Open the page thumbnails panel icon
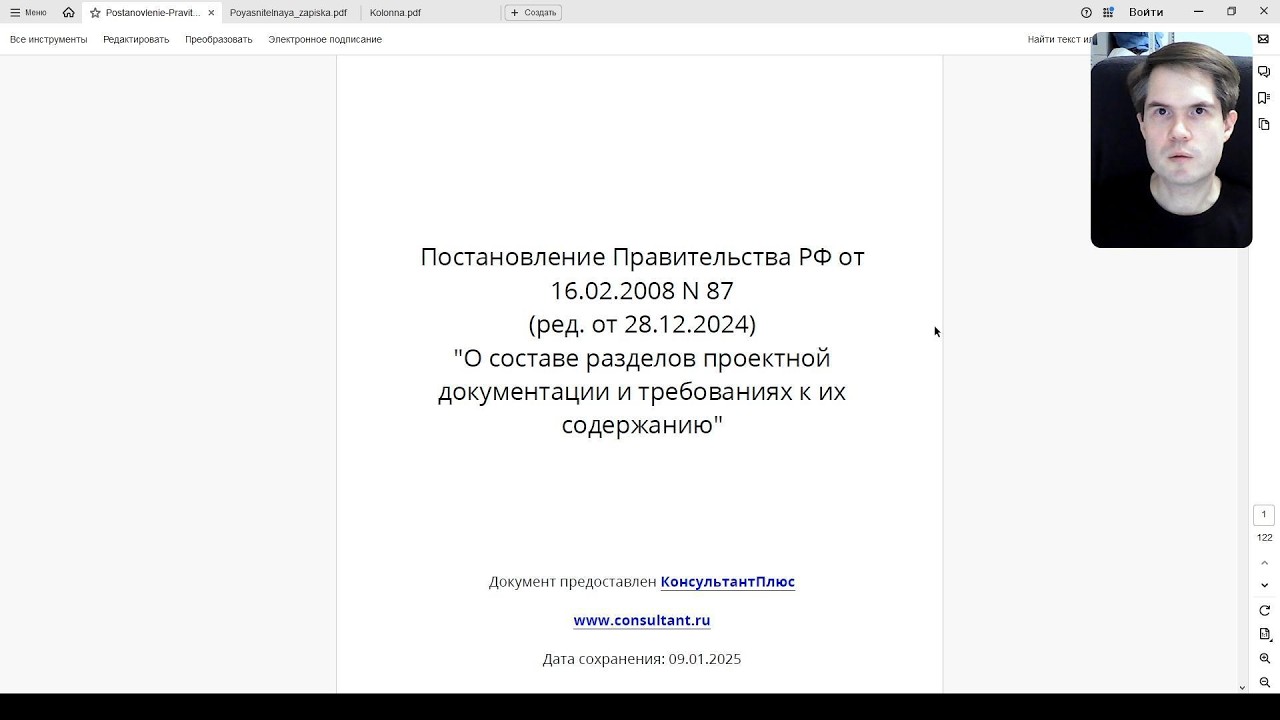 point(1264,124)
